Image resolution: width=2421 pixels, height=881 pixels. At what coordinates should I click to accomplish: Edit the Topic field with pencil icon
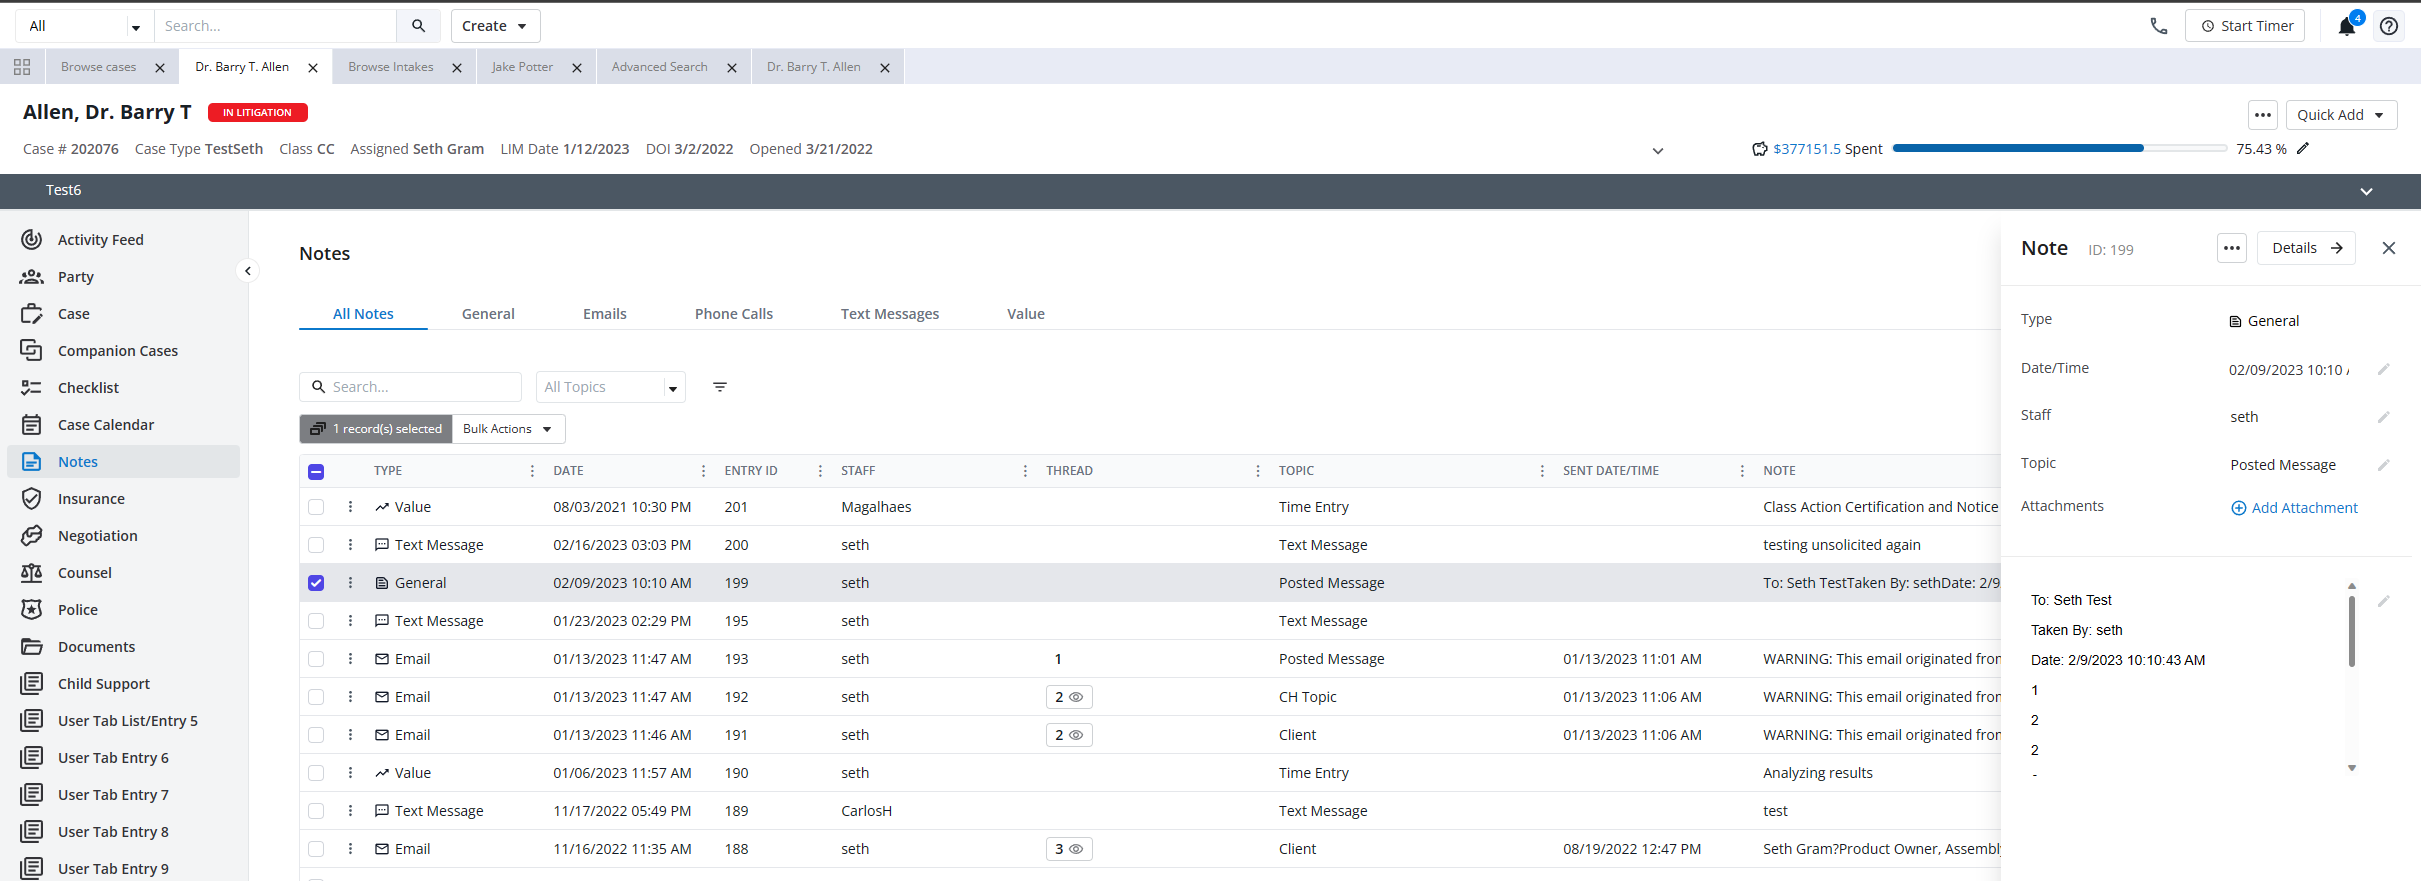[2384, 465]
